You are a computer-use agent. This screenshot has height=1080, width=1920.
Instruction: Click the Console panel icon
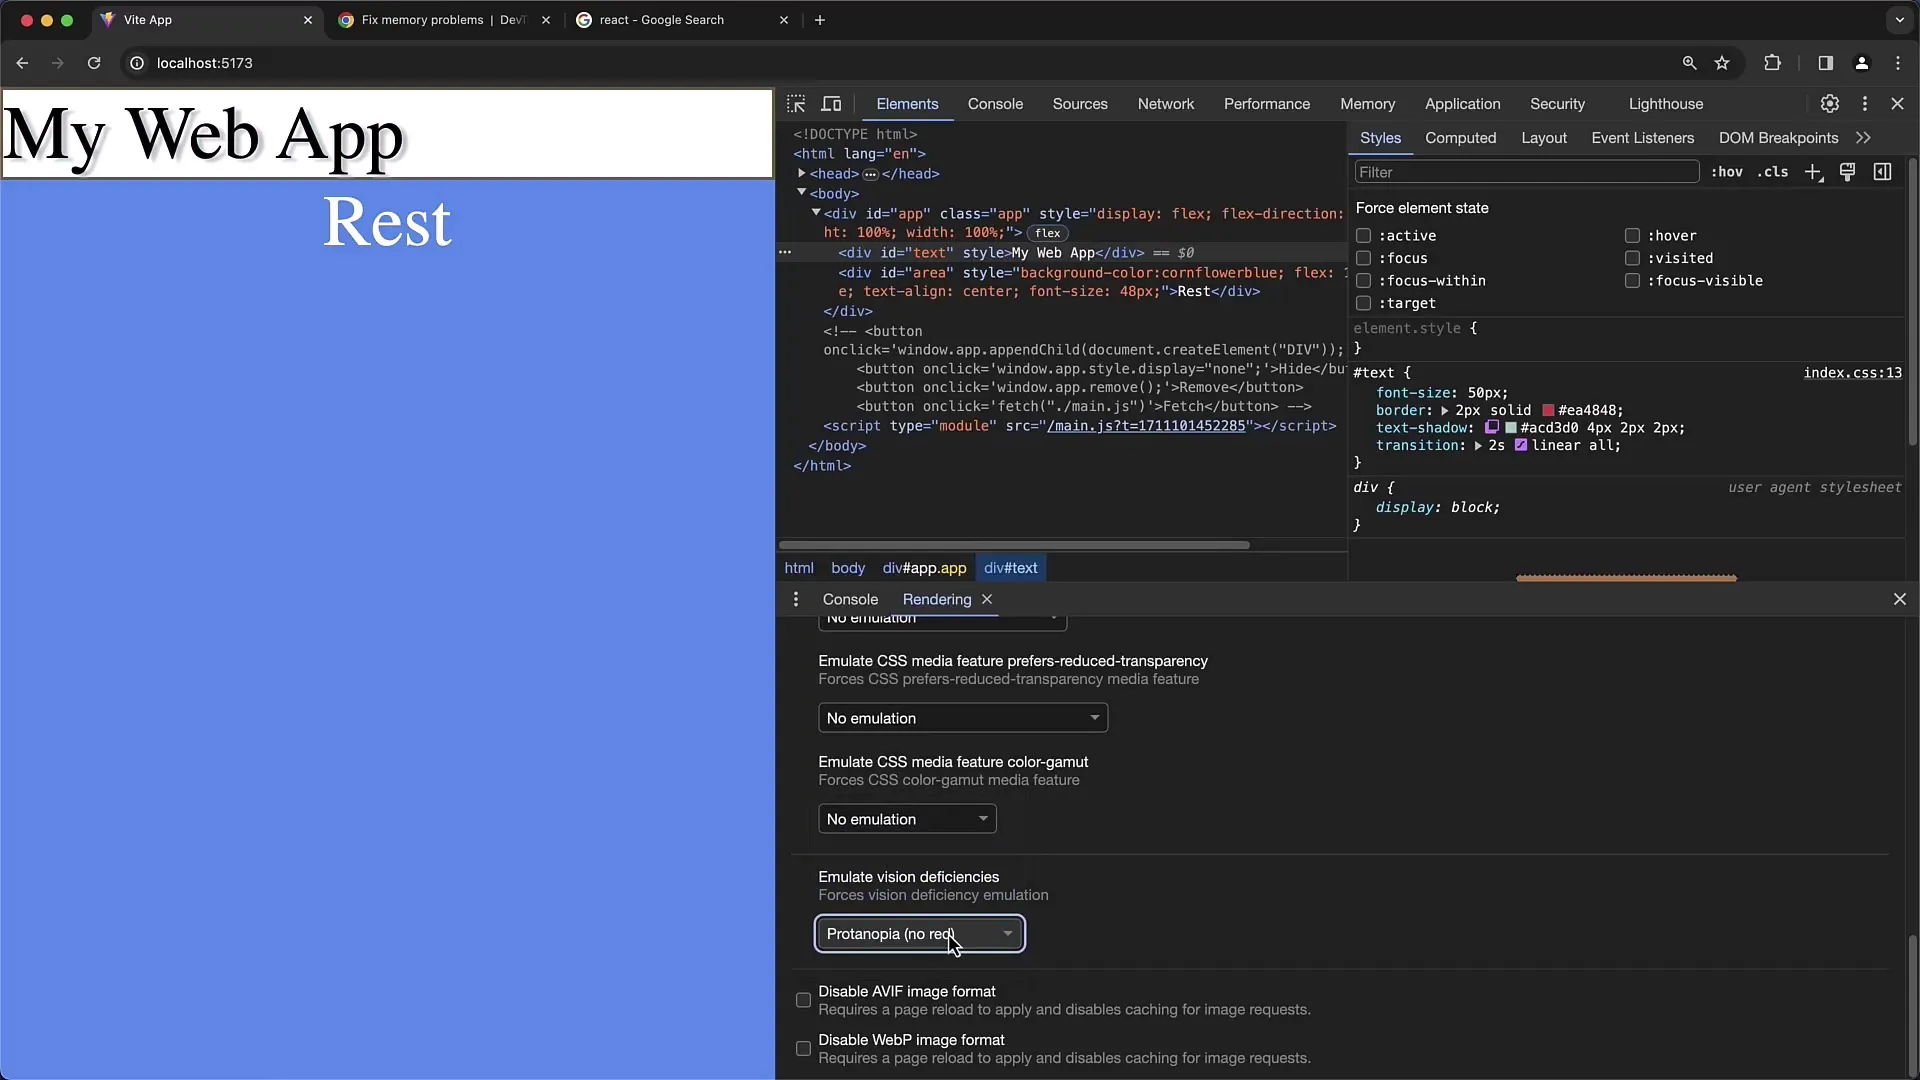point(996,103)
